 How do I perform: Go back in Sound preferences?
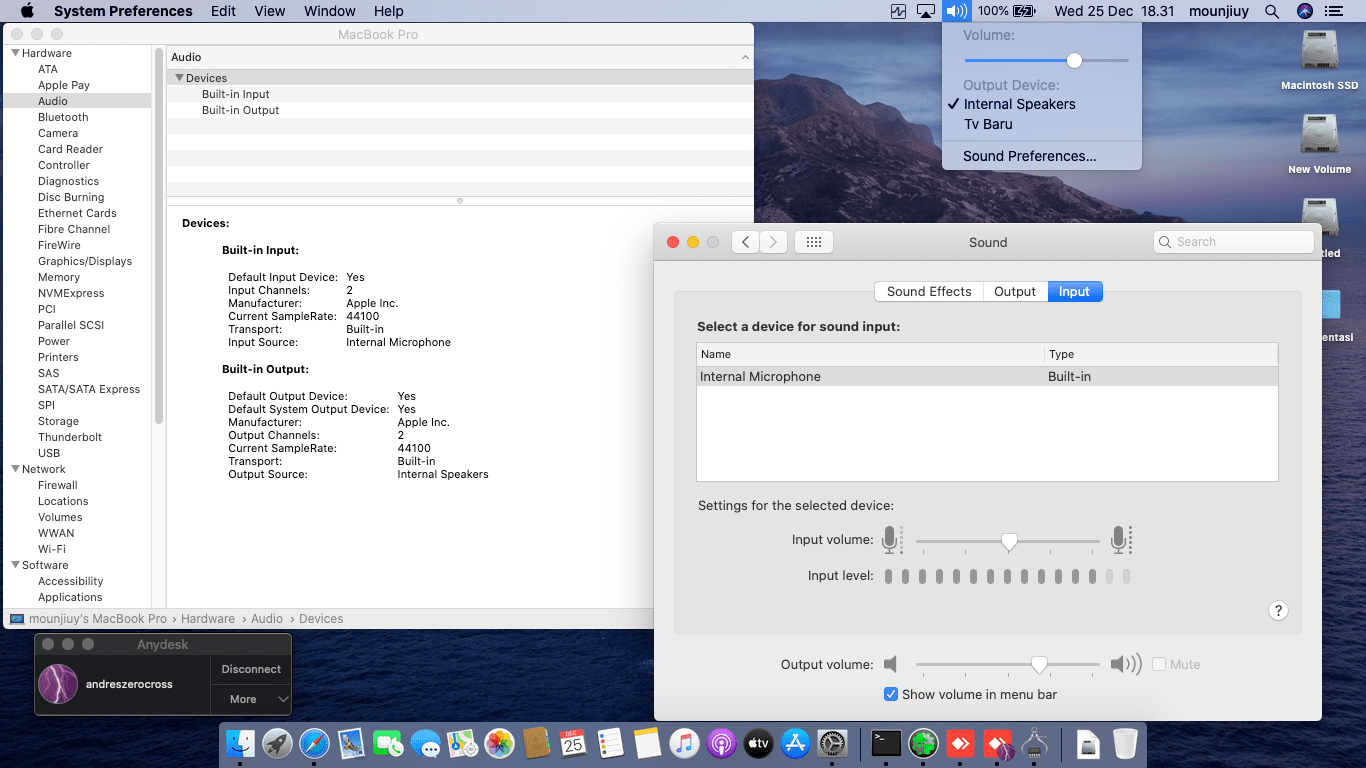pos(745,242)
